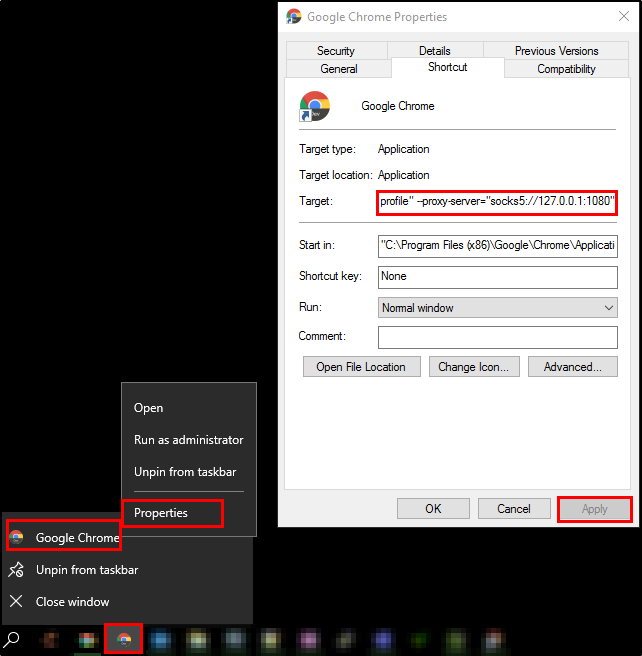The height and width of the screenshot is (656, 642).
Task: Open Advanced shortcut settings
Action: 573,367
